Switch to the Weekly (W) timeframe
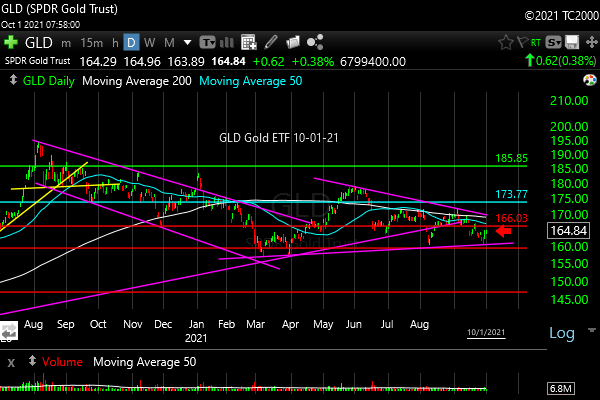Viewport: 600px width, 400px height. pyautogui.click(x=149, y=42)
